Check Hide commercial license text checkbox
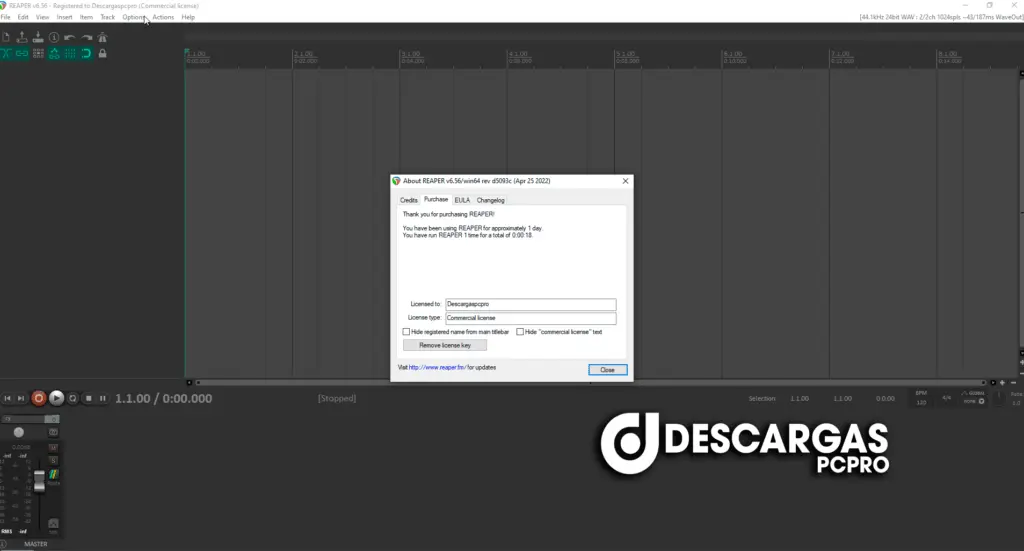This screenshot has width=1024, height=551. (520, 332)
